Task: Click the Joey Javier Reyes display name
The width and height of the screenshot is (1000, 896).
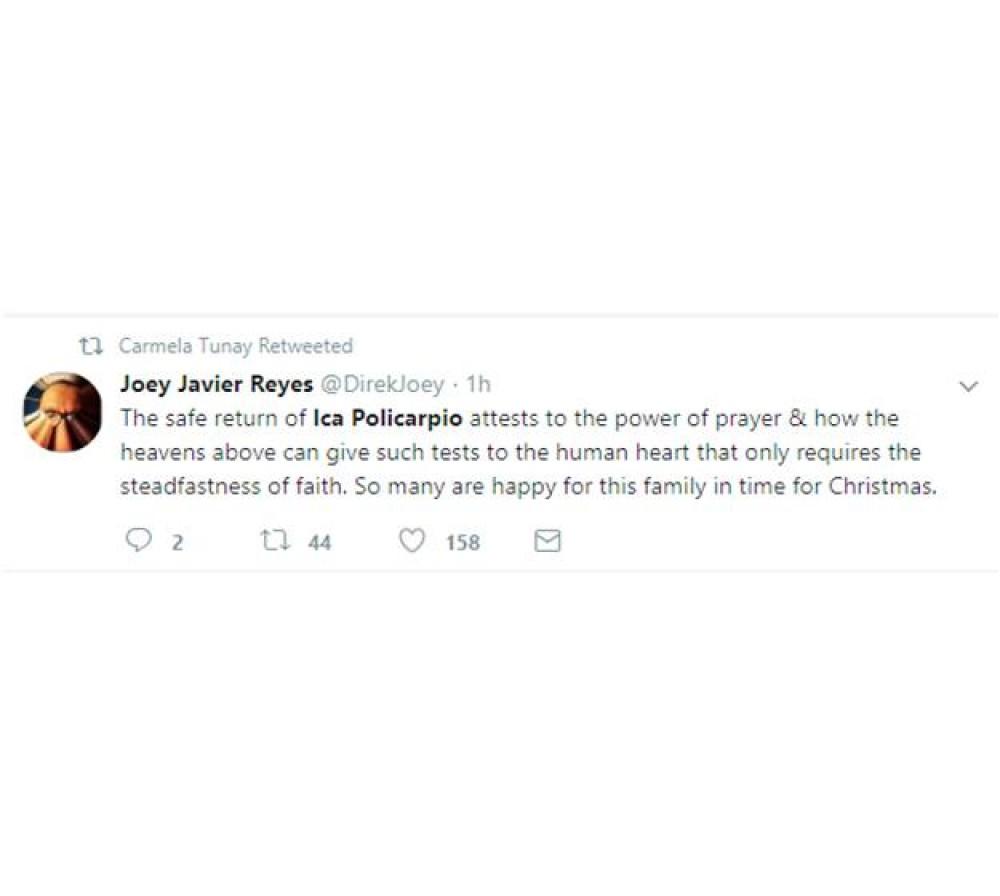Action: click(x=216, y=384)
